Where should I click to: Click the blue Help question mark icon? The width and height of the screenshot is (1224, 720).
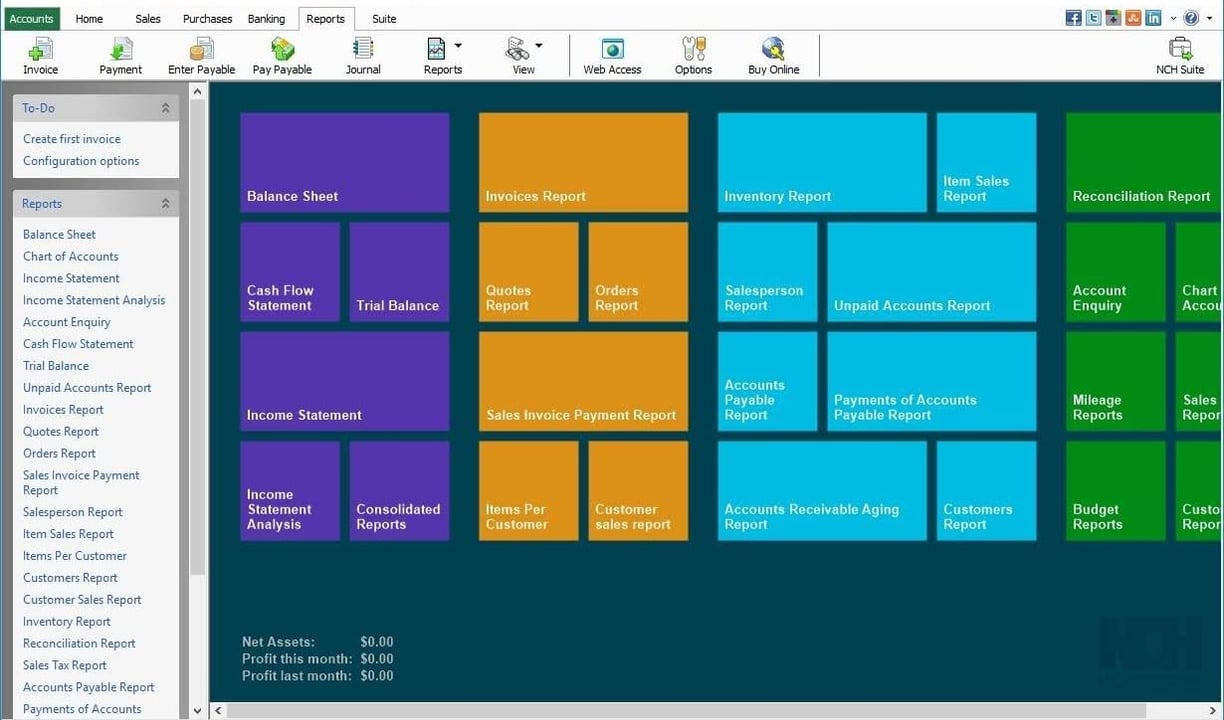pos(1191,18)
